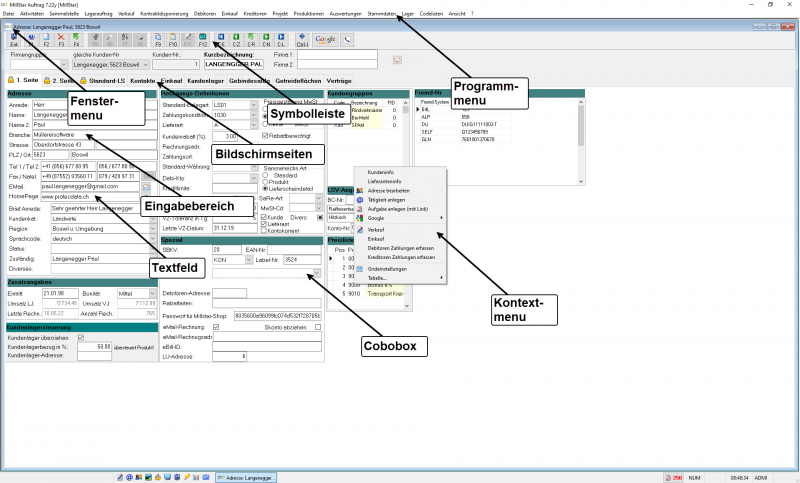Click Debitoren Zahlungen erfassen entry
This screenshot has width=800, height=483.
click(401, 248)
